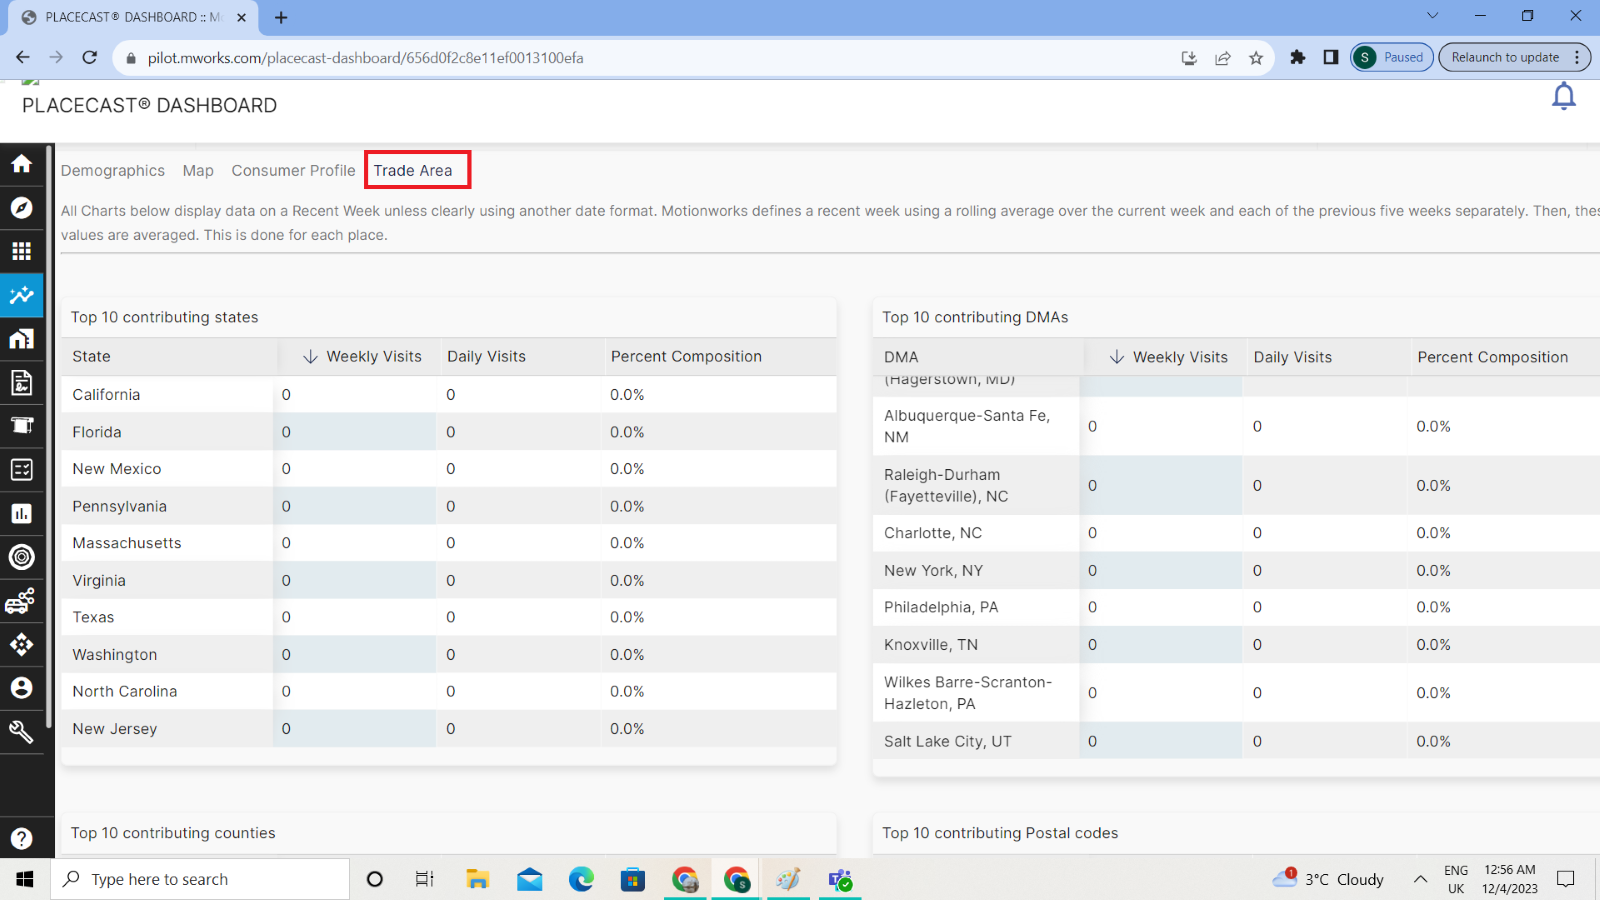
Task: Sort states table by Weekly Visits
Action: tap(362, 357)
